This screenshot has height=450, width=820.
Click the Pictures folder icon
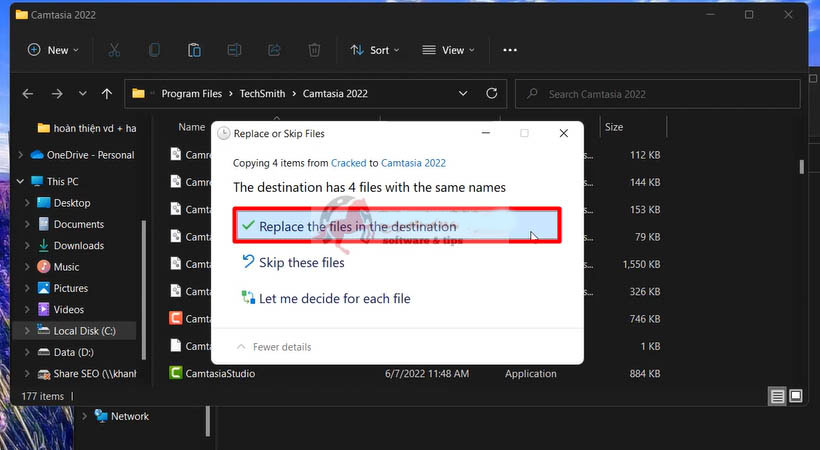point(43,288)
